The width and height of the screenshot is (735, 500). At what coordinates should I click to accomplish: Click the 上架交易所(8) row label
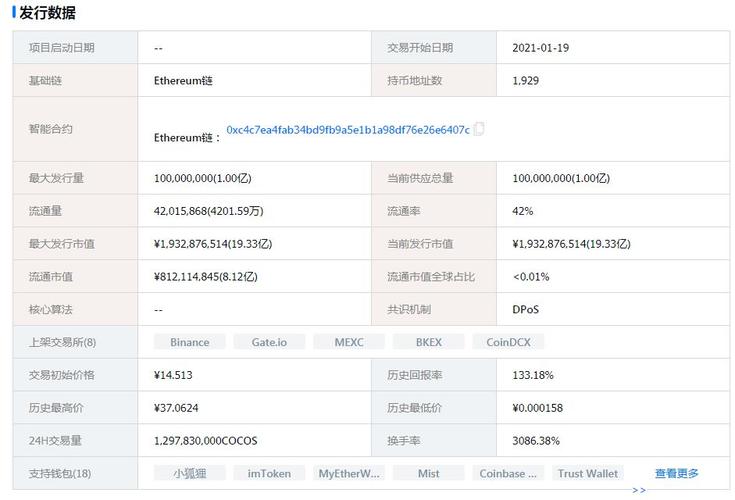coord(62,342)
